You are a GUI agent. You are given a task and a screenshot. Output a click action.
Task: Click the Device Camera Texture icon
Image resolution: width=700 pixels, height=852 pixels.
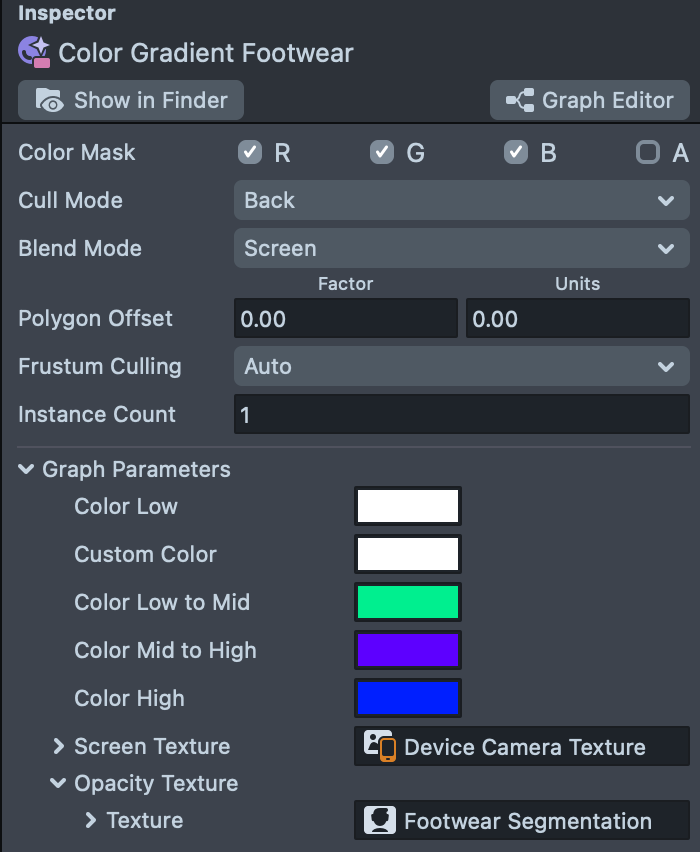coord(379,747)
